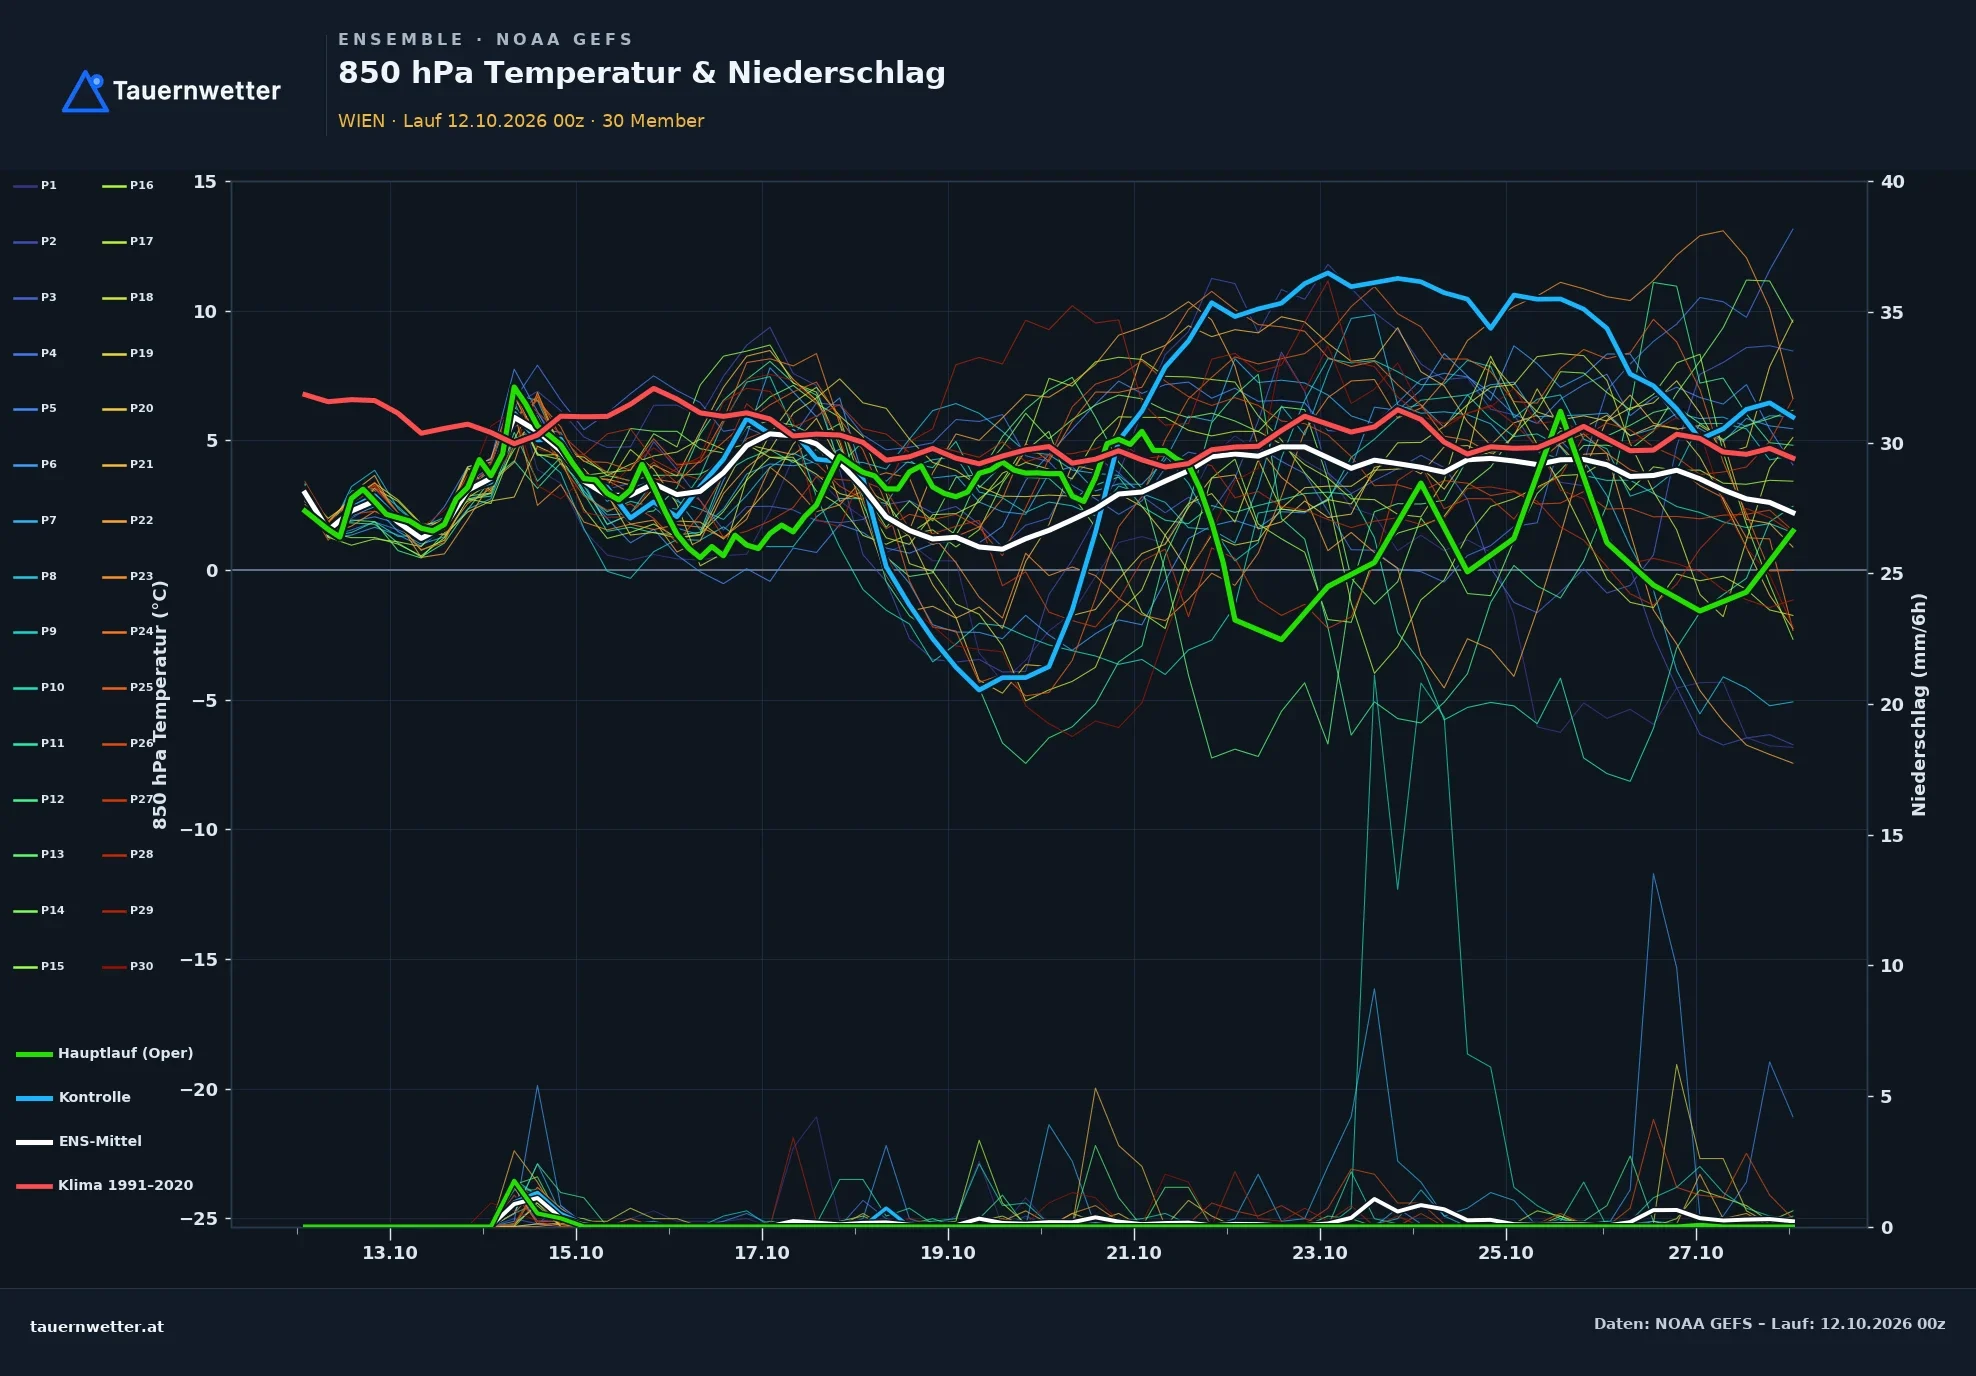Screen dimensions: 1976x1376
Task: Select the P28 legend entry
Action: tap(128, 855)
